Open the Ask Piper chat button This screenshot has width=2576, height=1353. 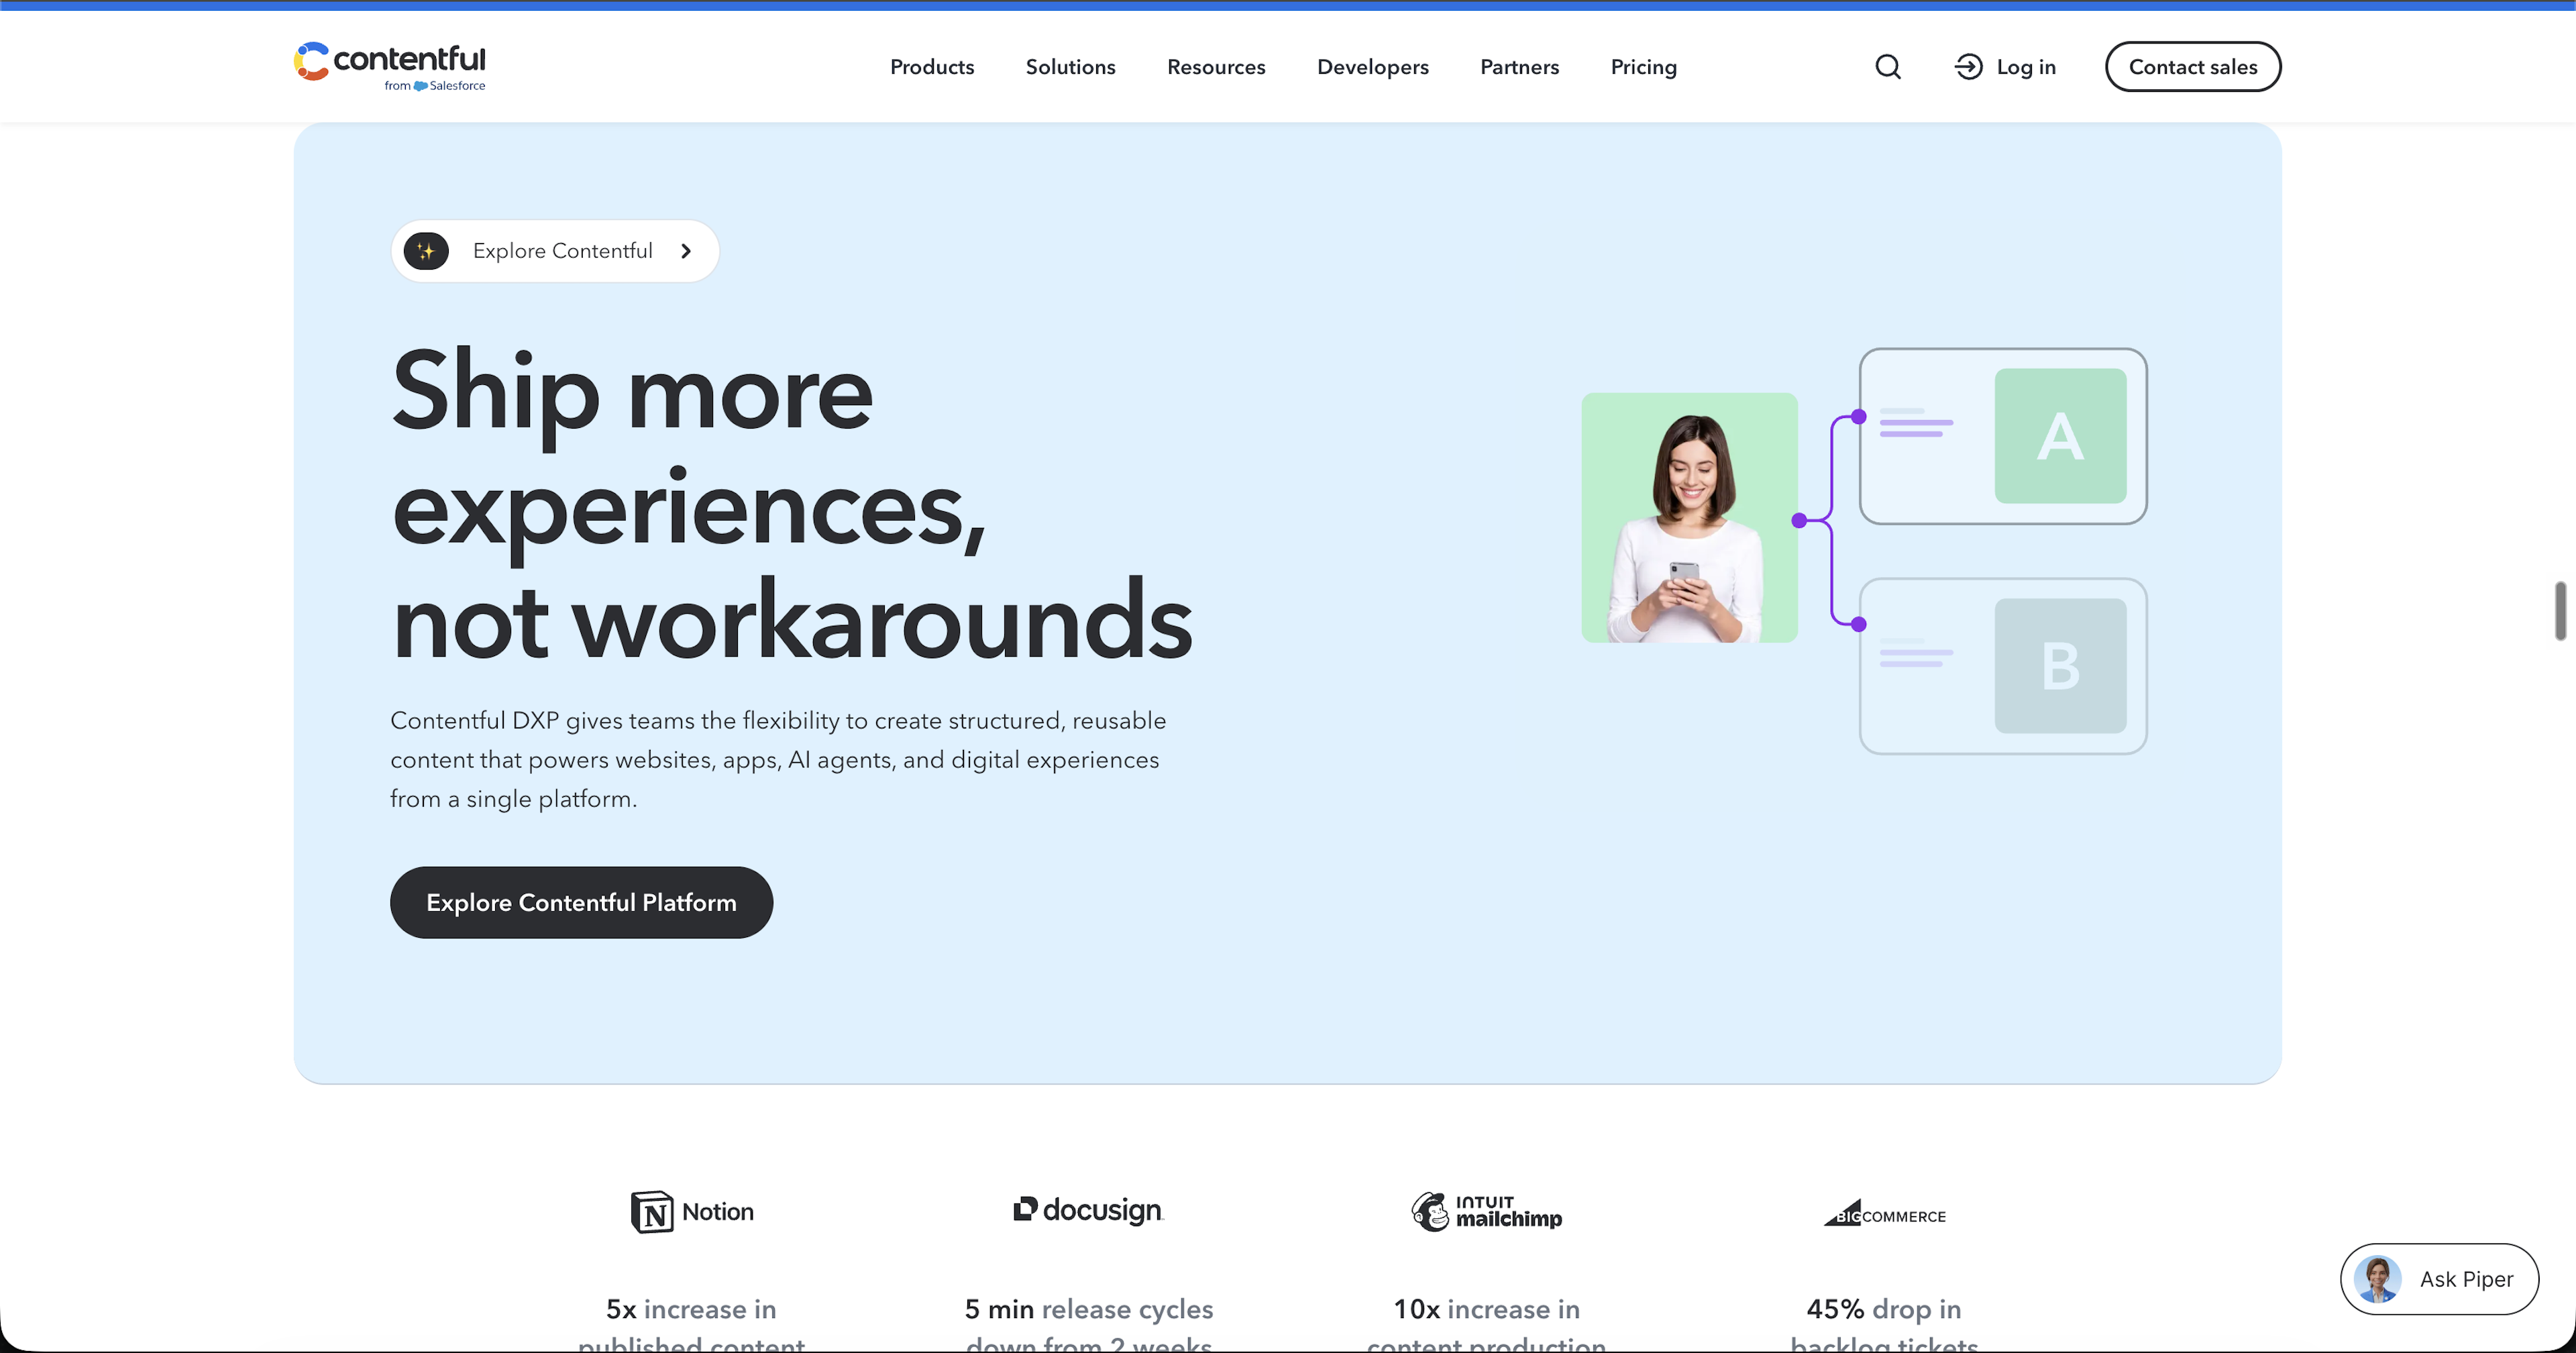[x=2439, y=1279]
